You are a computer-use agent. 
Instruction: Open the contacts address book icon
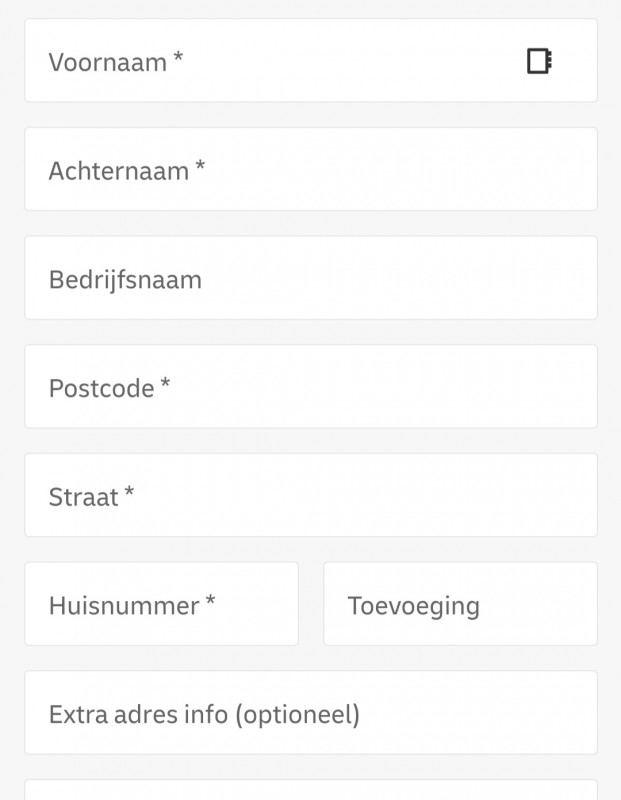tap(539, 61)
